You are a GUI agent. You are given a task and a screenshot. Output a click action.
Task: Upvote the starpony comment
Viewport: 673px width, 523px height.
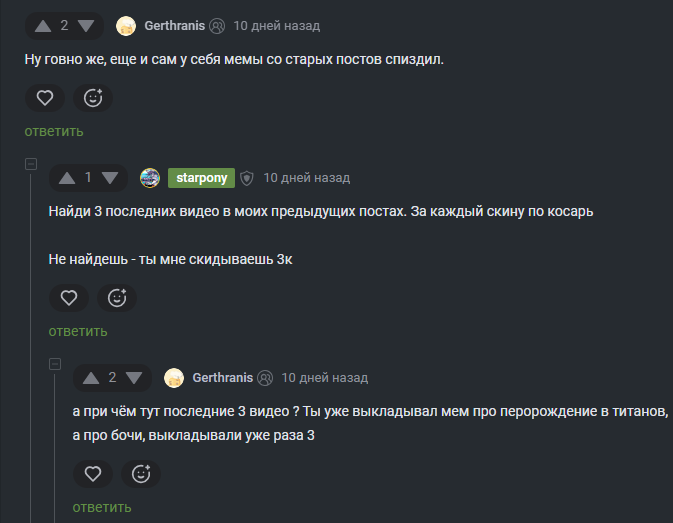coord(67,178)
